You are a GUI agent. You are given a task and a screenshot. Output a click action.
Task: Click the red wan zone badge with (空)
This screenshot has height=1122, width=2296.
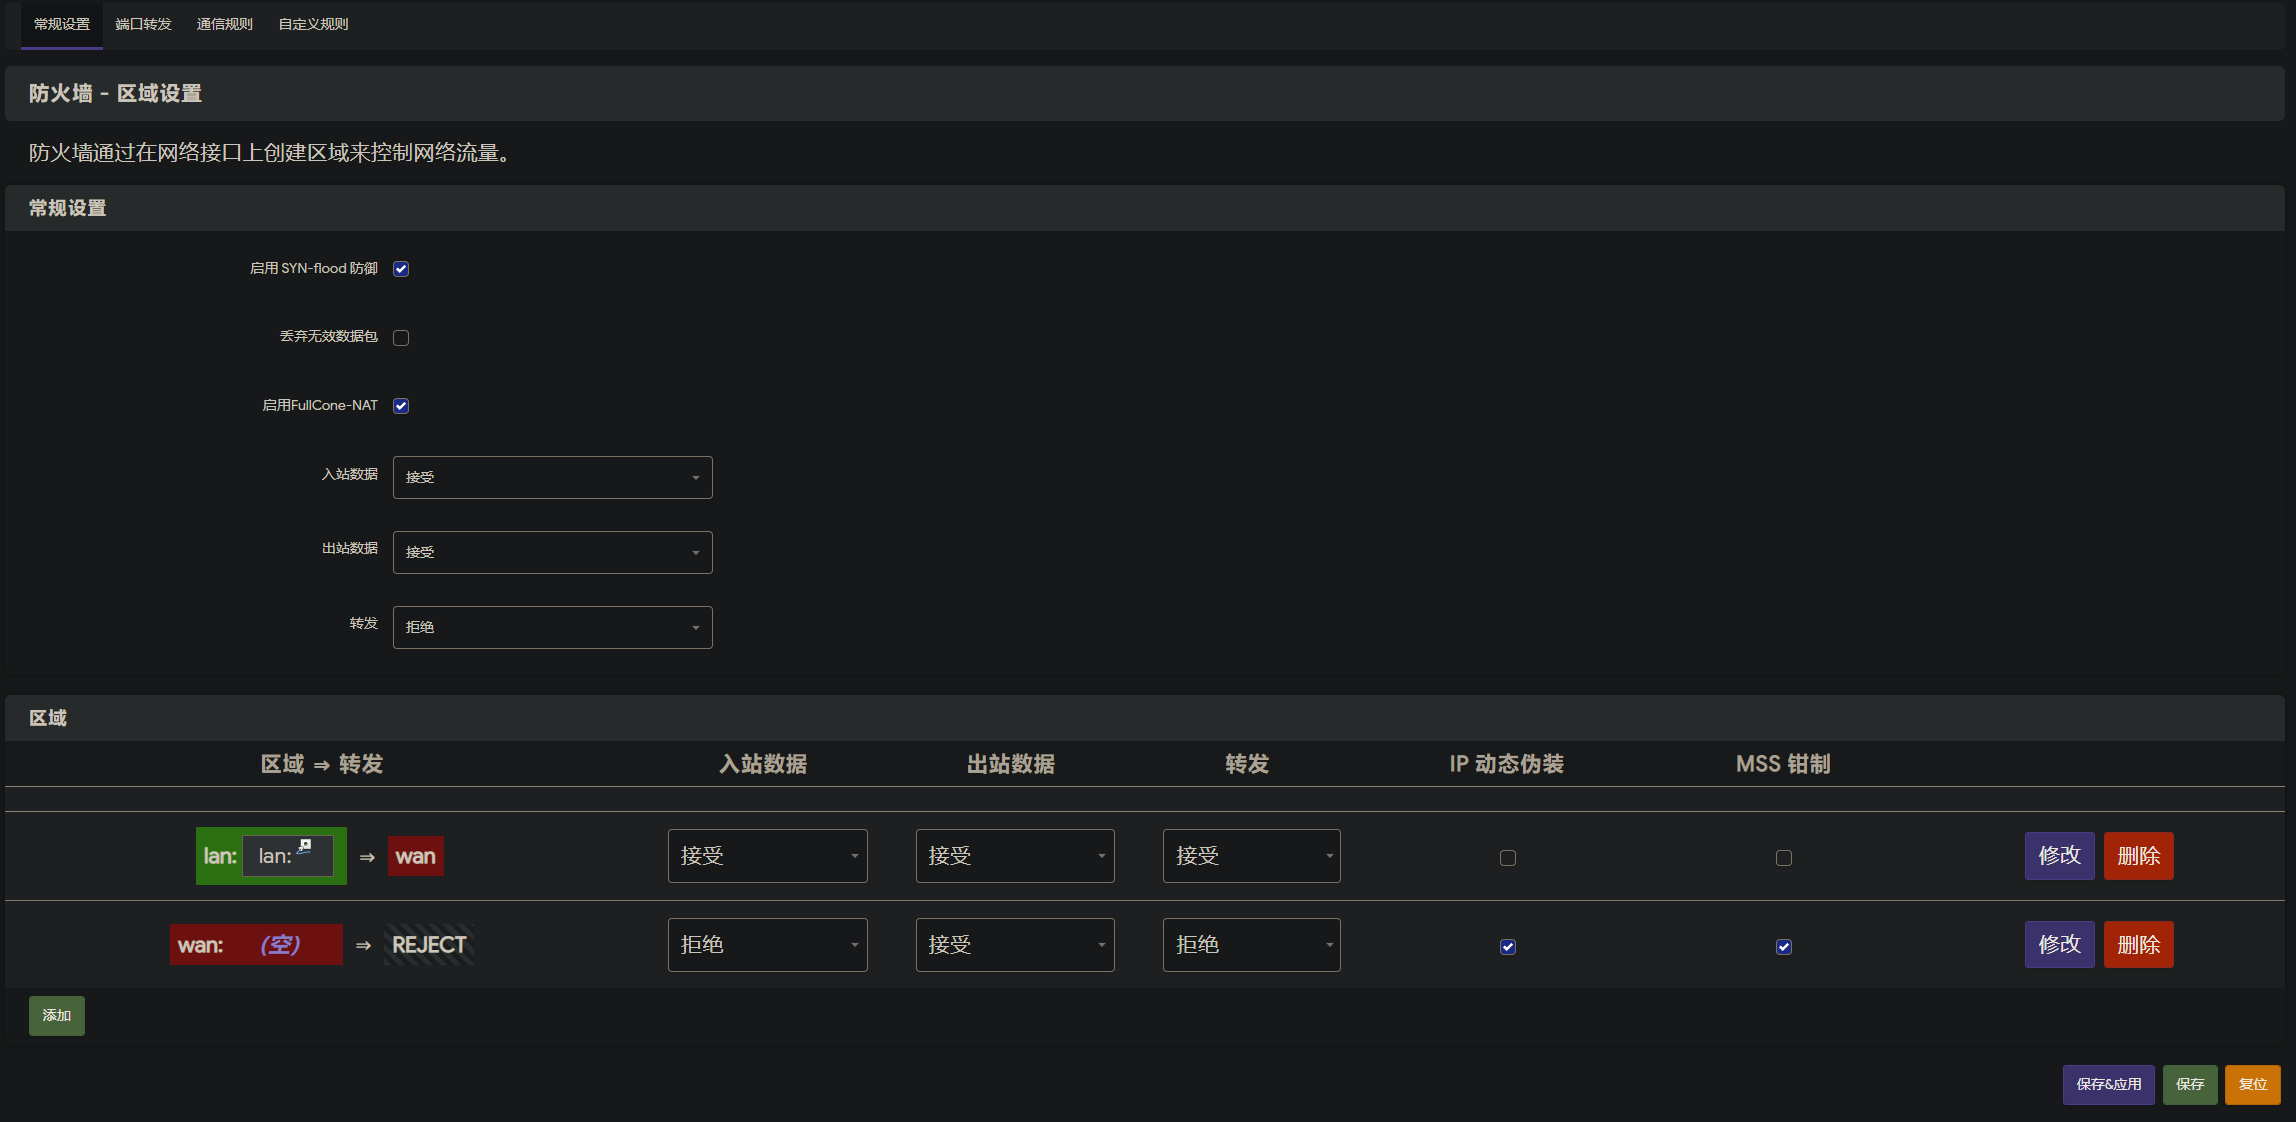pyautogui.click(x=256, y=945)
